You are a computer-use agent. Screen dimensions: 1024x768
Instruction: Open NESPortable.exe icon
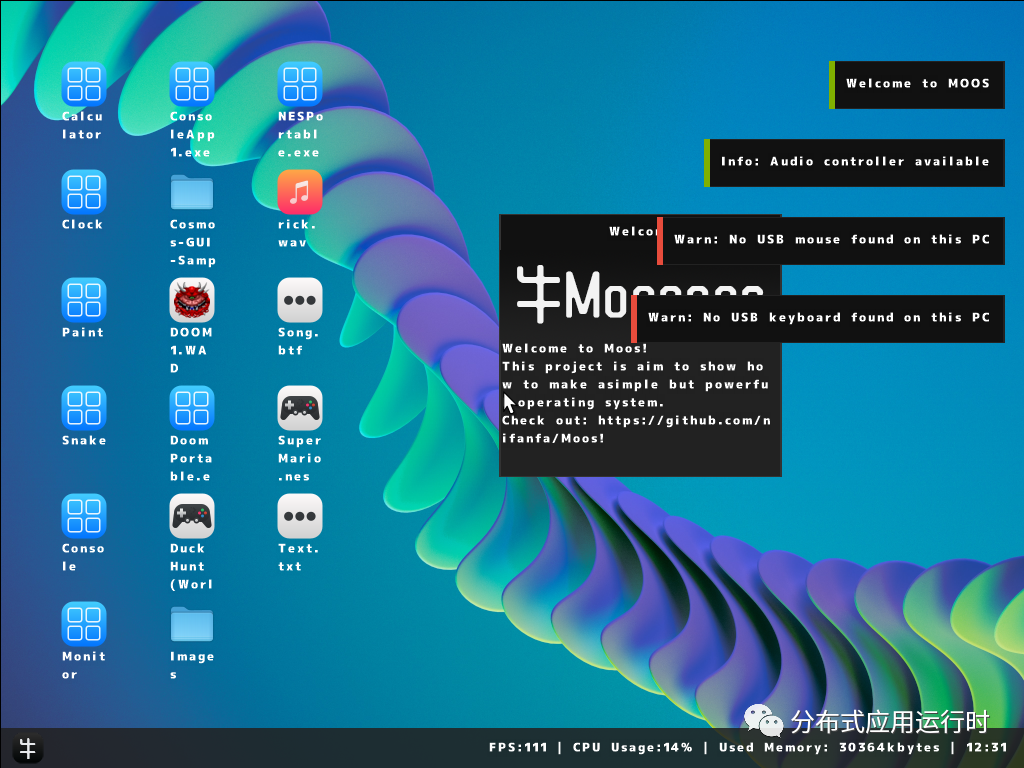coord(300,84)
